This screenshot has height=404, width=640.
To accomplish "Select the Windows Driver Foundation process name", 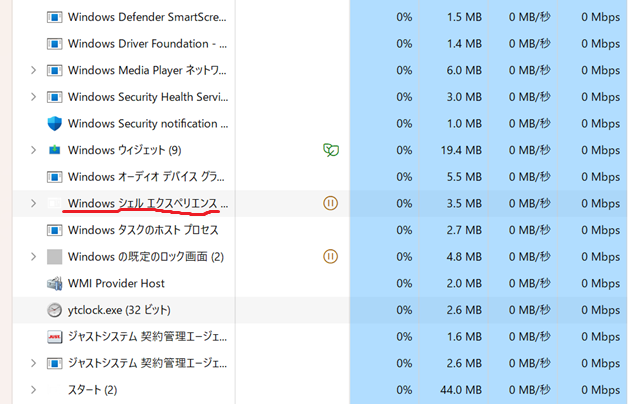I will [147, 44].
